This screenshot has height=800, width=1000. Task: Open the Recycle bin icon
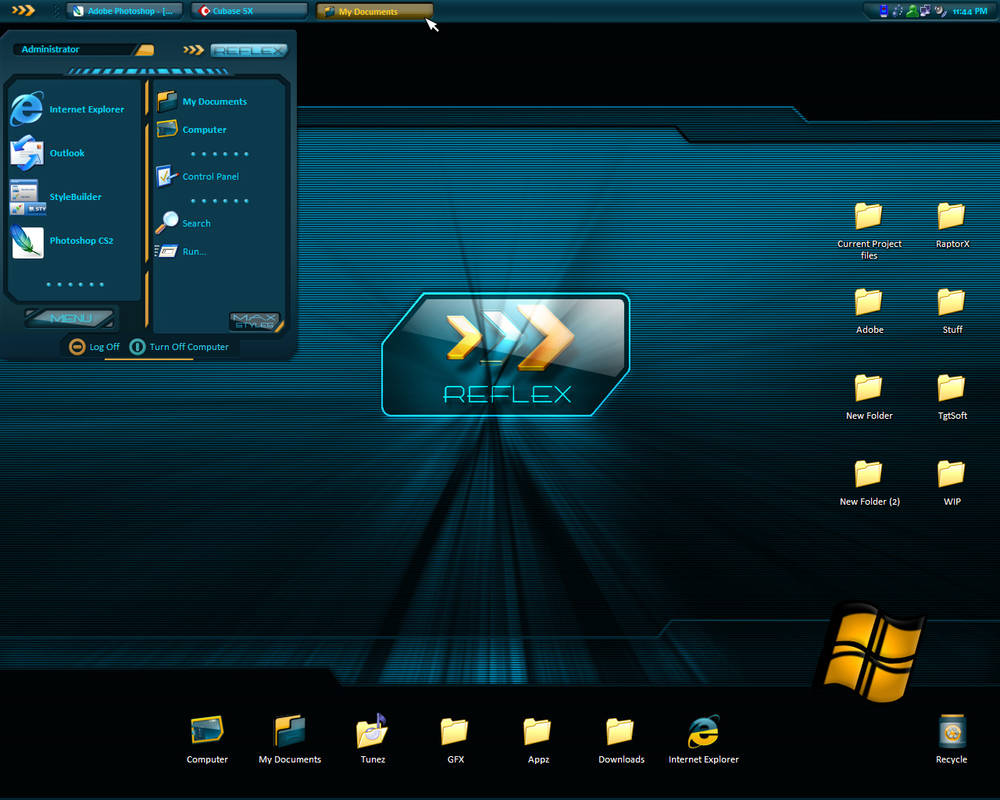pos(952,739)
